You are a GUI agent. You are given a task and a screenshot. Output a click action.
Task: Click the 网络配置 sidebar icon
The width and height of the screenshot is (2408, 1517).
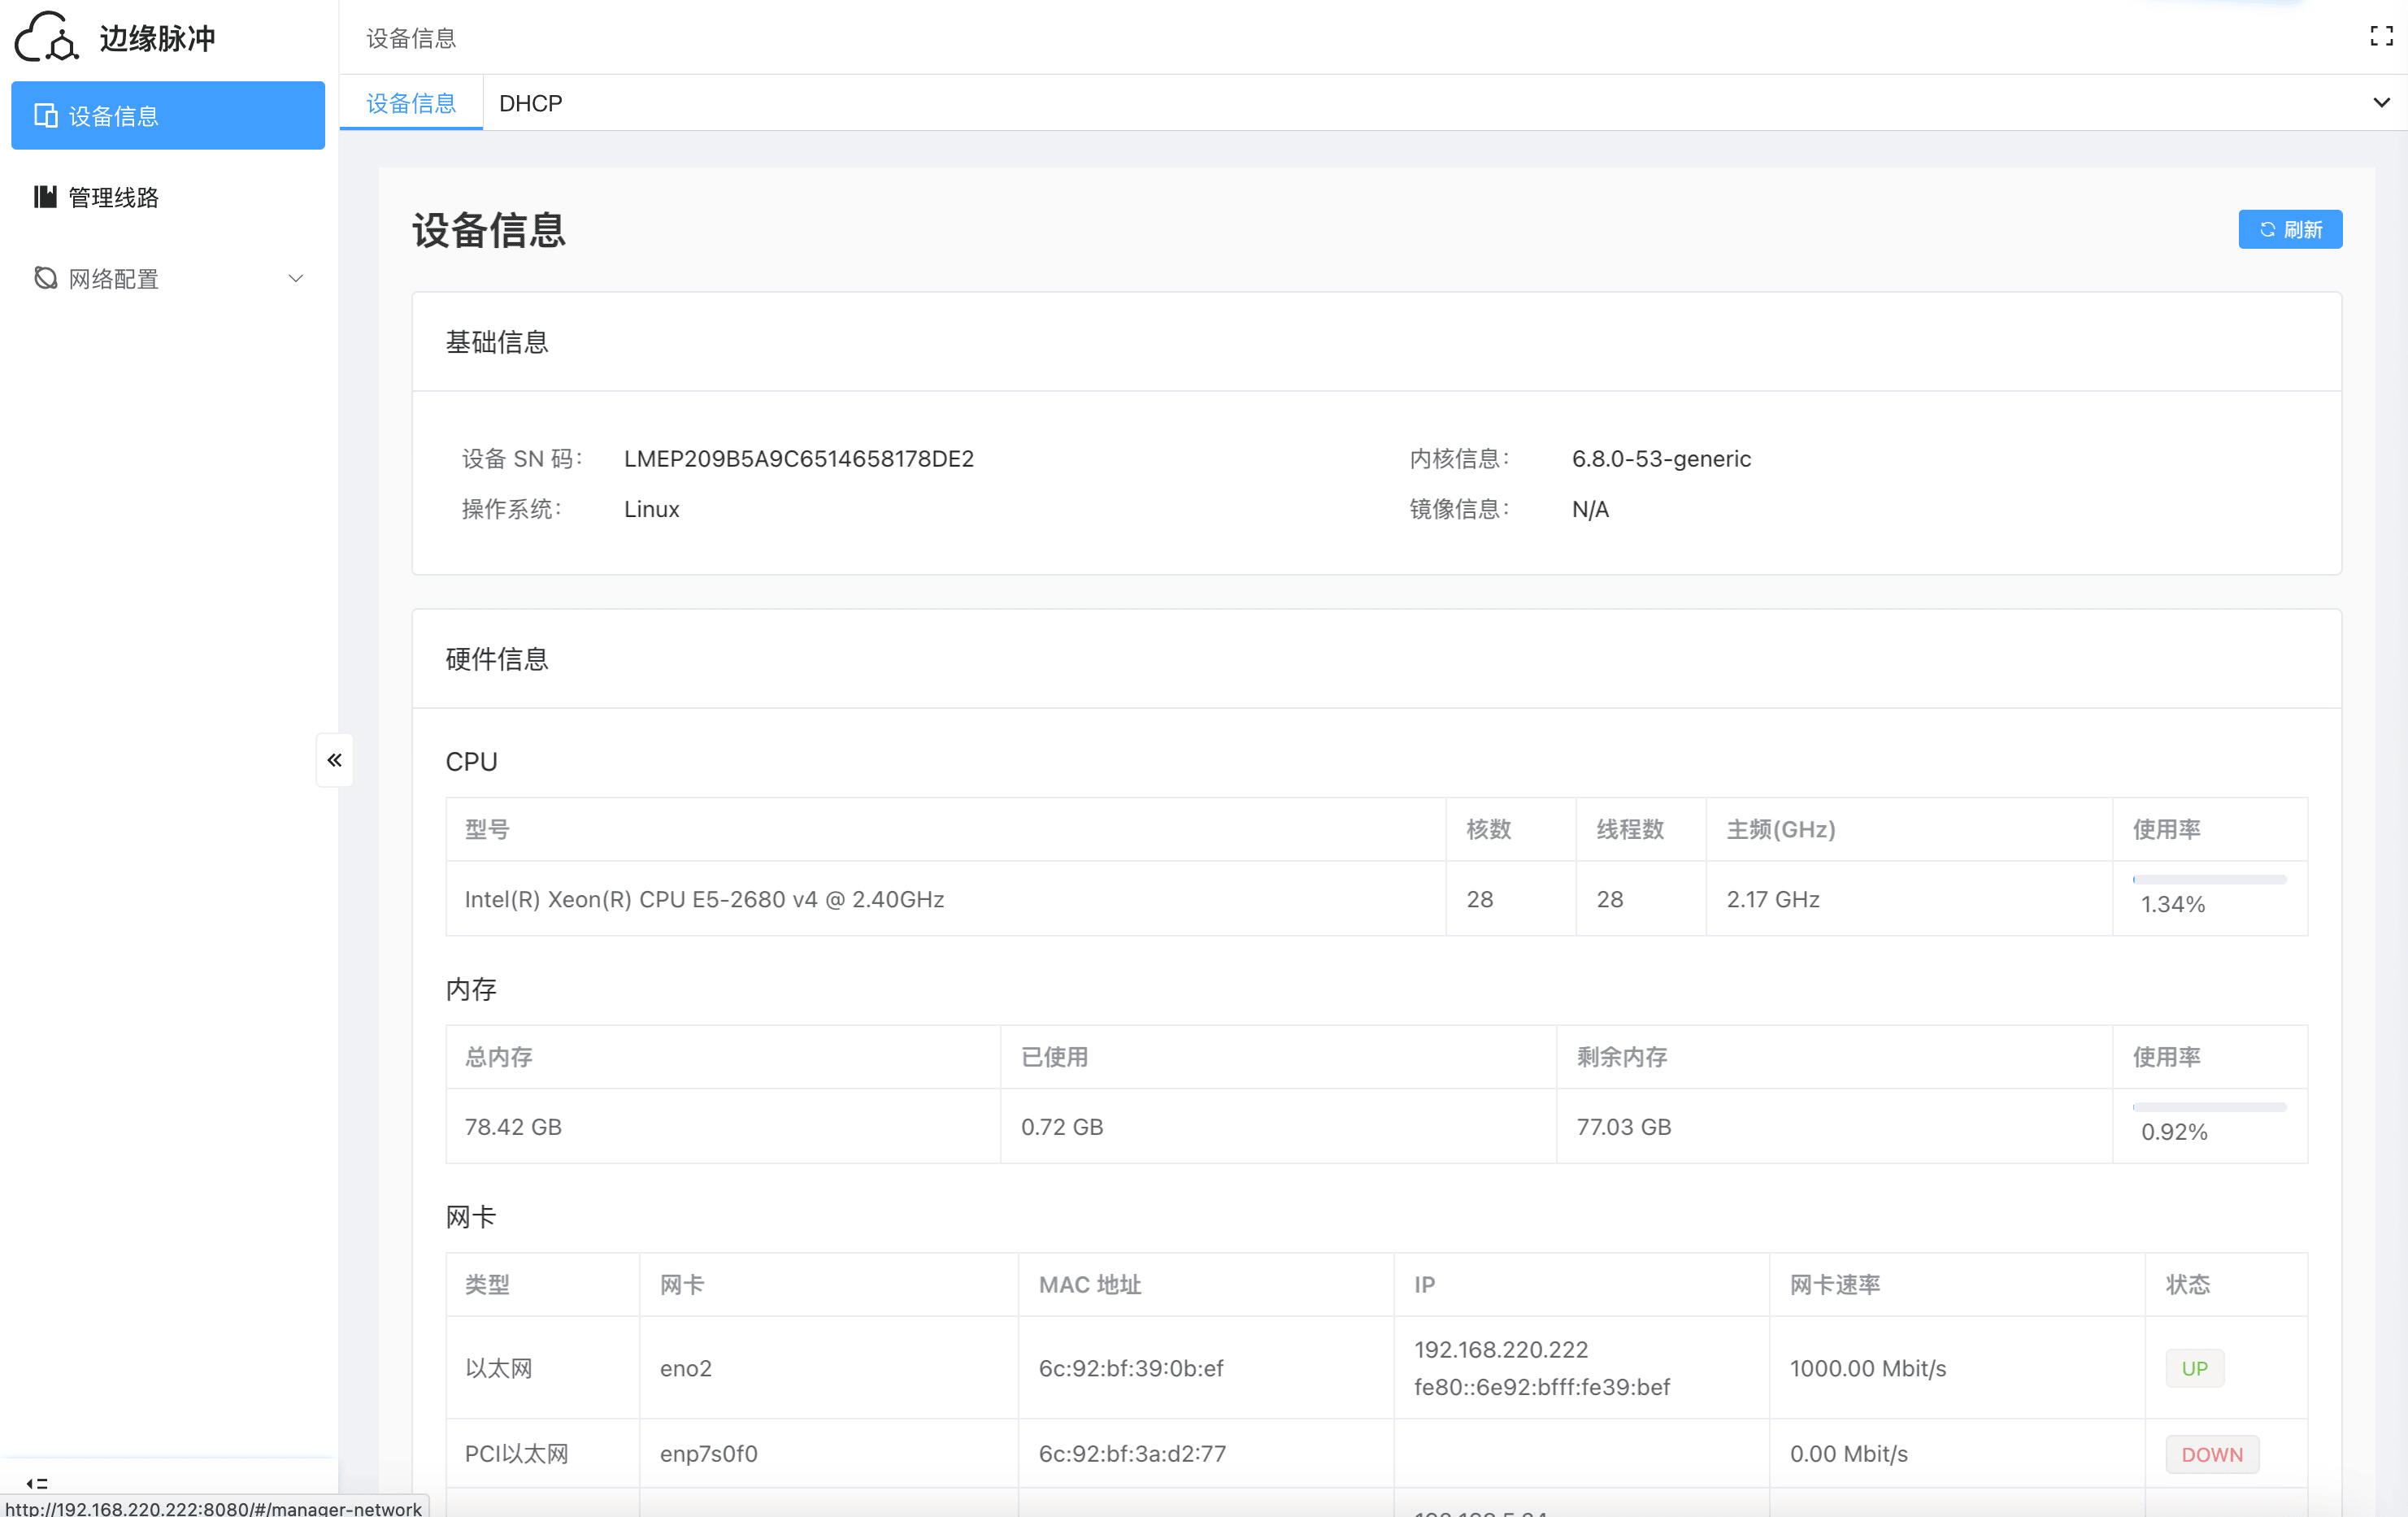click(x=45, y=278)
